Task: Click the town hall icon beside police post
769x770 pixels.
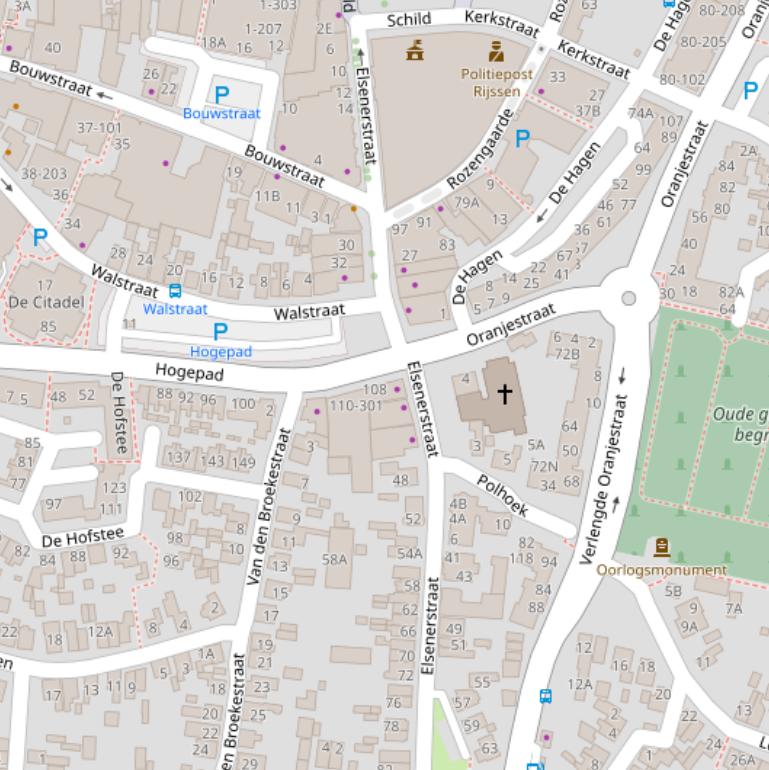Action: pos(415,50)
